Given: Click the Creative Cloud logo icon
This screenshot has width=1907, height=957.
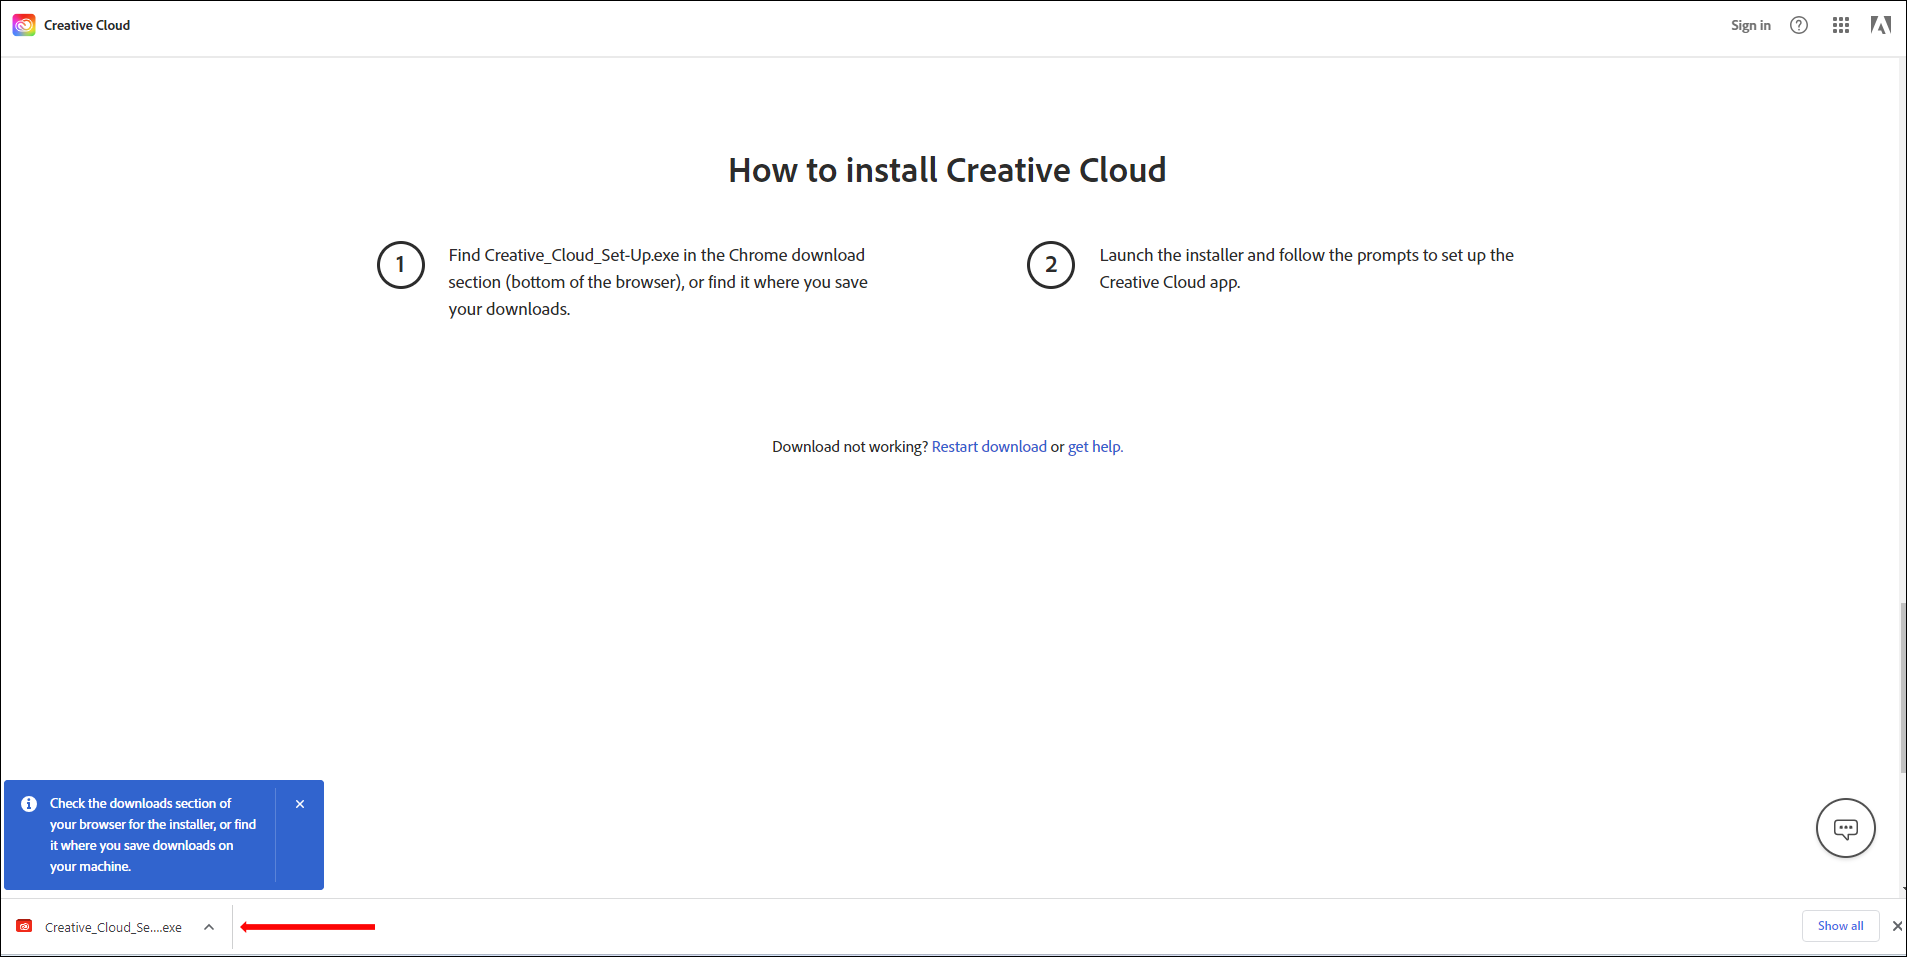Looking at the screenshot, I should pyautogui.click(x=23, y=24).
